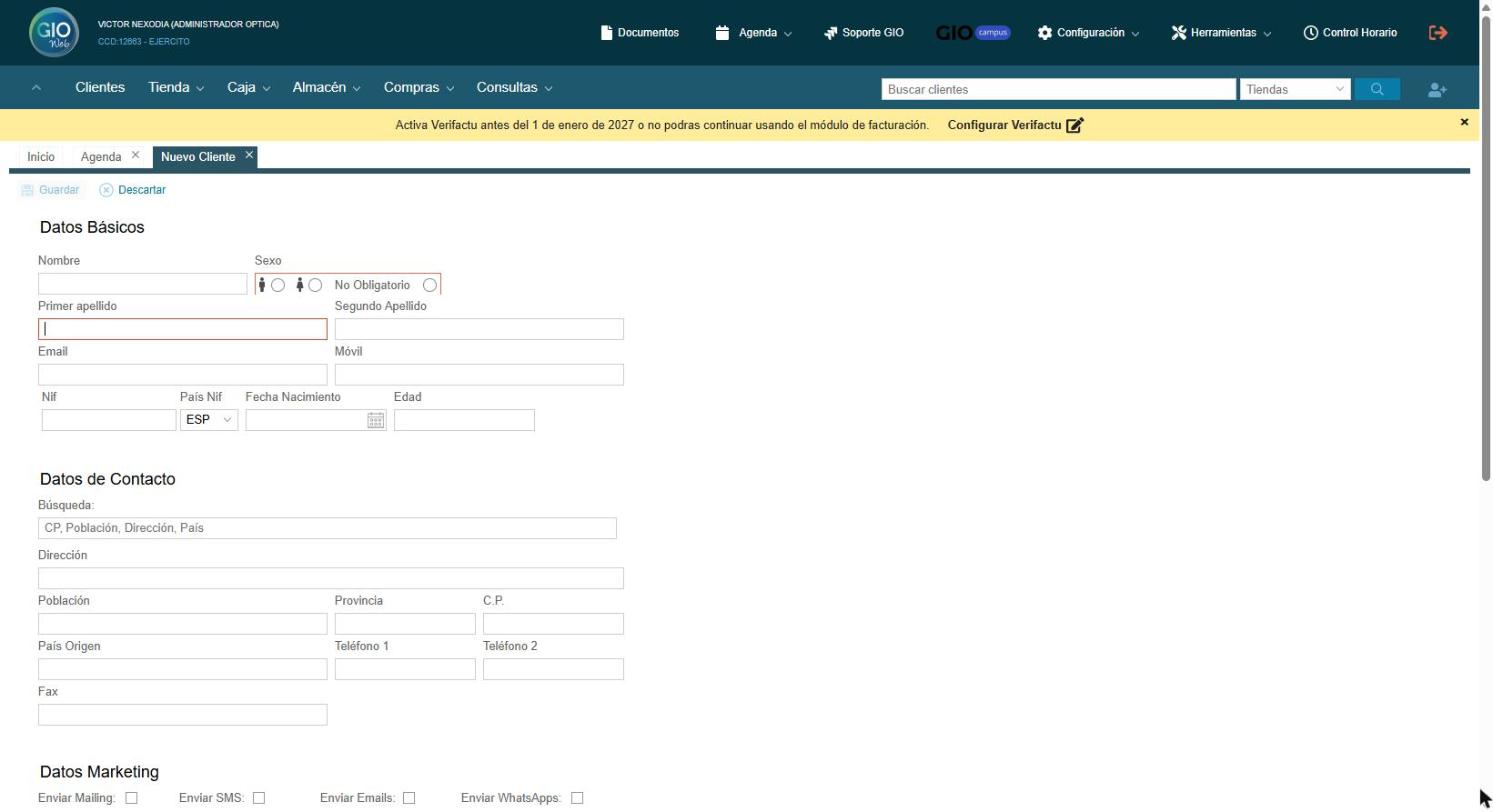Click the Teléfono 1 field
Screen dimensions: 1493x812
coord(405,669)
